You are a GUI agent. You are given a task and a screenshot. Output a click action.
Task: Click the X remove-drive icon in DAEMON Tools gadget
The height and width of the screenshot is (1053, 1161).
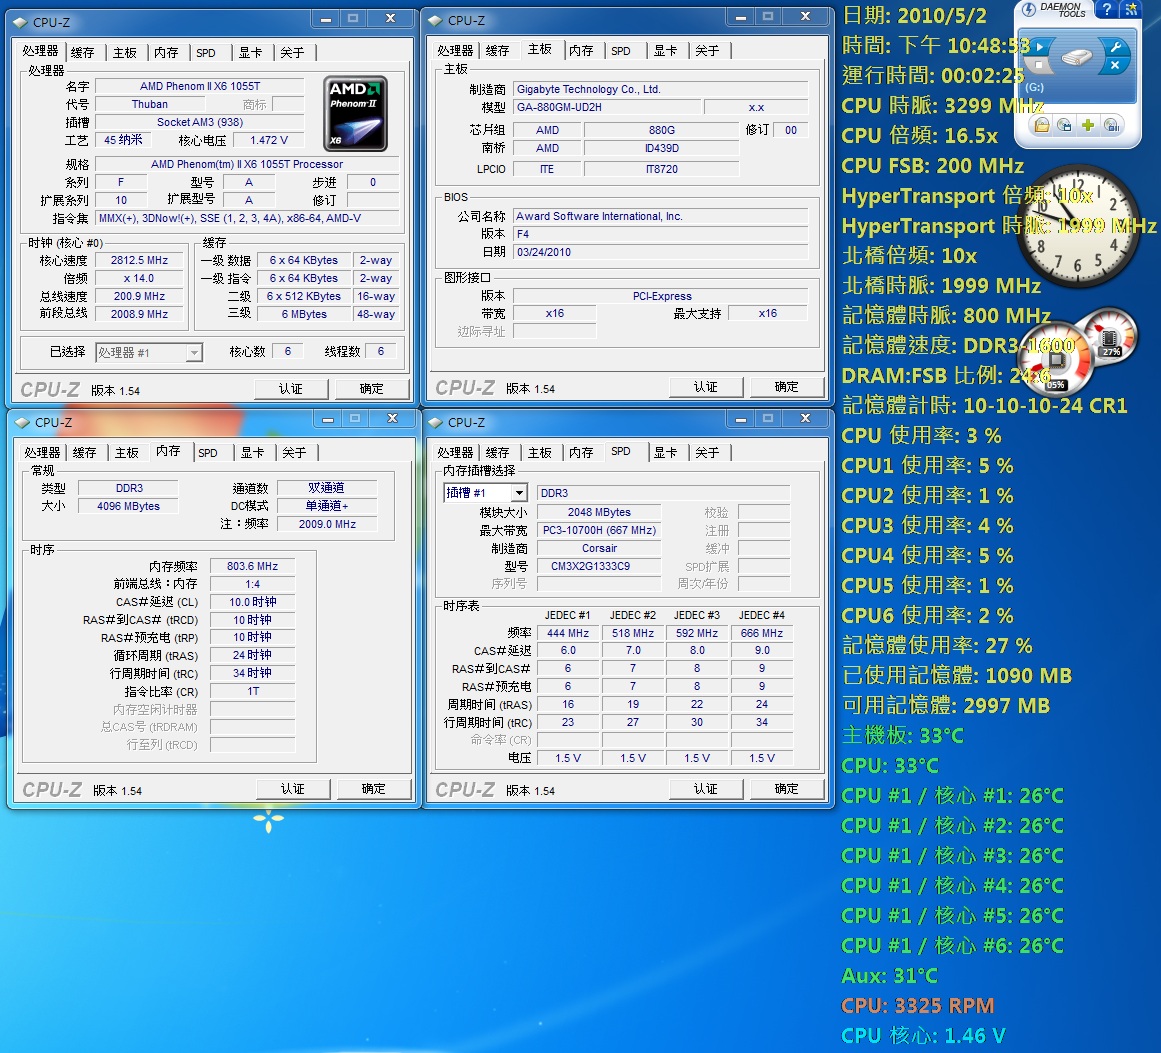(1114, 66)
